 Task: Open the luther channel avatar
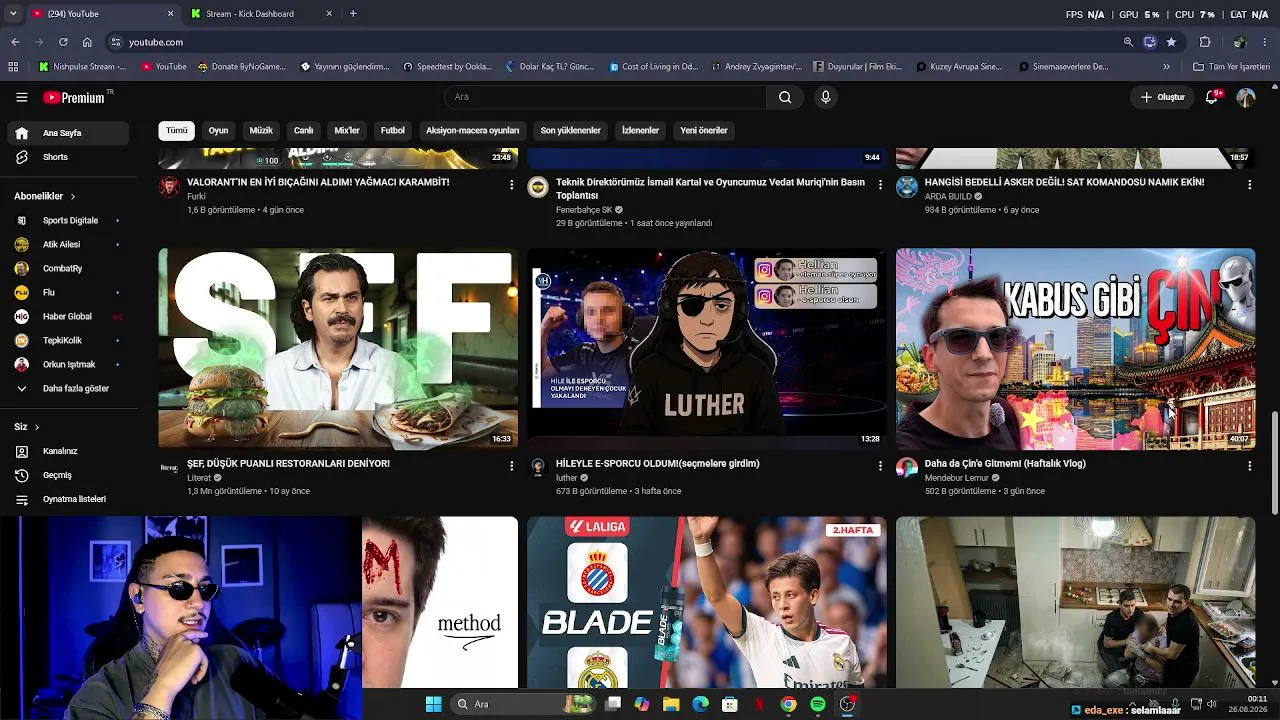pyautogui.click(x=538, y=468)
